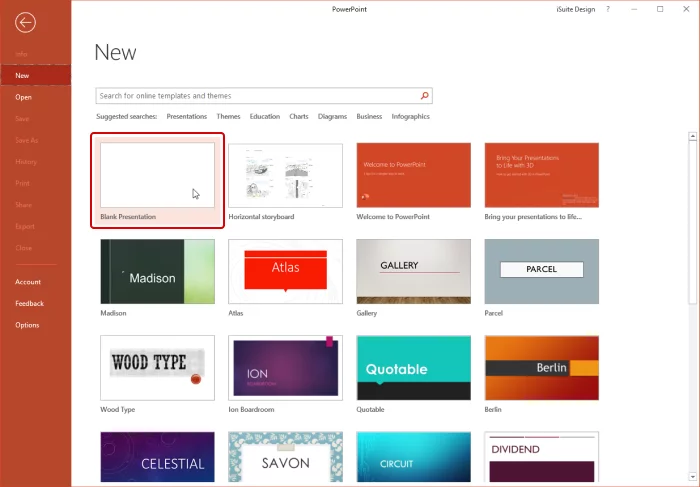Click the Presentations suggested search

(x=187, y=117)
